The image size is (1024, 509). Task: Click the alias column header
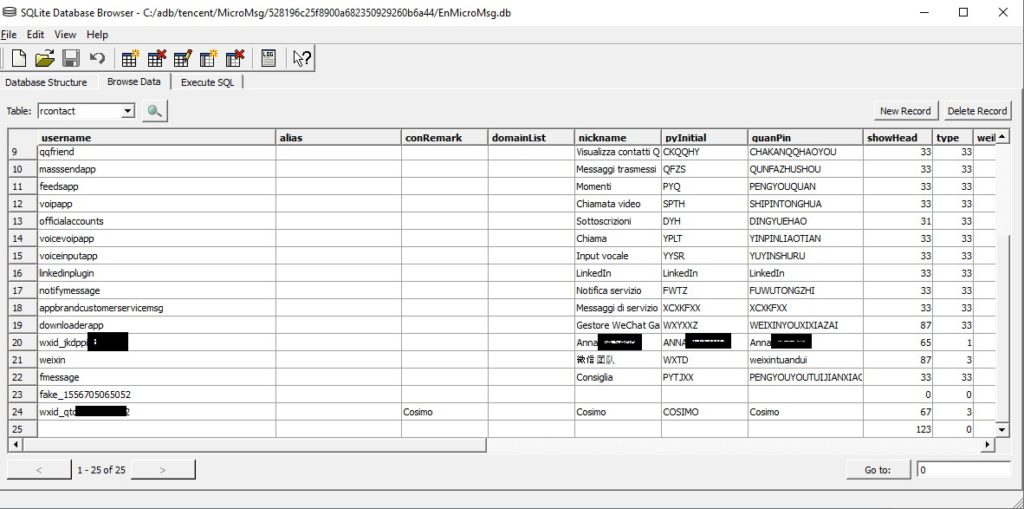pos(338,138)
